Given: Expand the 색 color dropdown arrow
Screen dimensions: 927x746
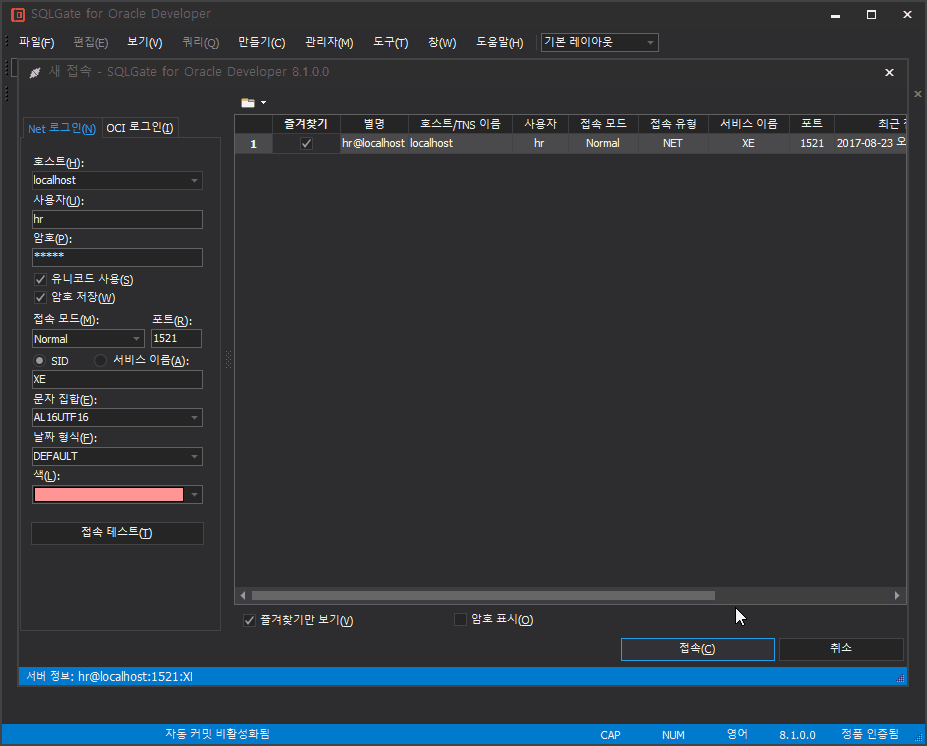Looking at the screenshot, I should [x=195, y=495].
